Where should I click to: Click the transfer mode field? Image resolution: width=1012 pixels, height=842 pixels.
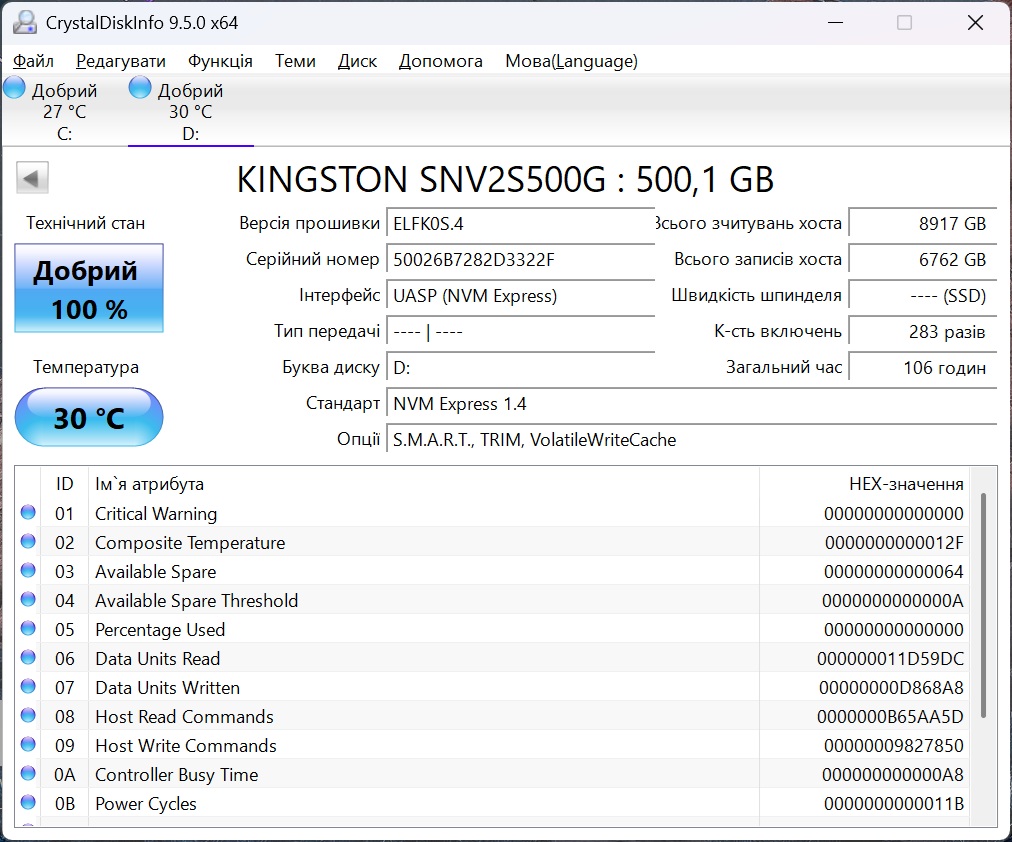pos(520,332)
